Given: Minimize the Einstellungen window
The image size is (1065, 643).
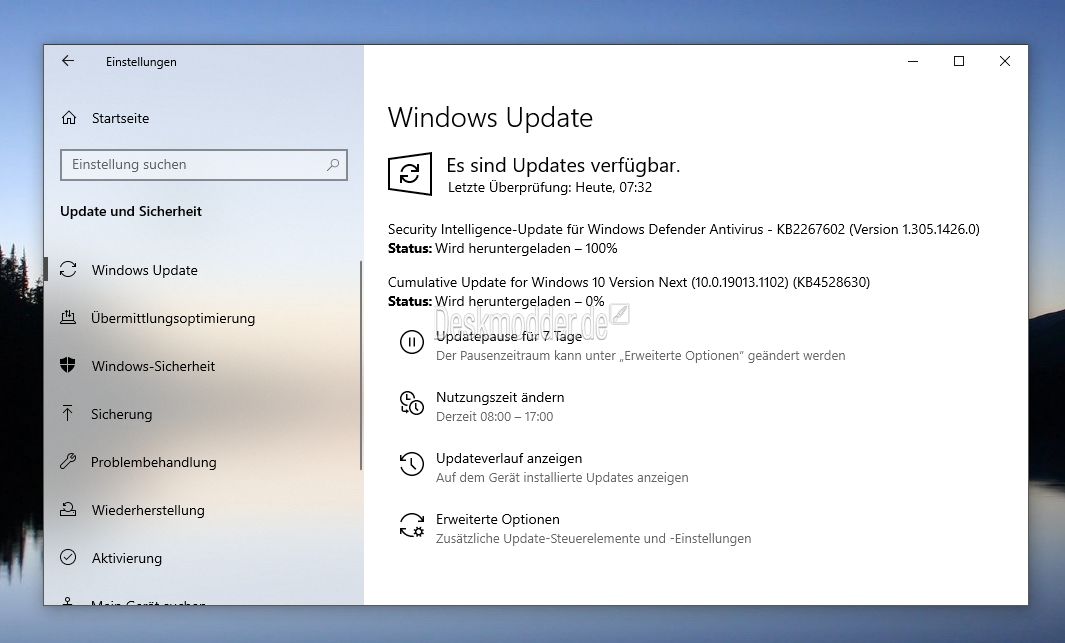Looking at the screenshot, I should click(913, 61).
